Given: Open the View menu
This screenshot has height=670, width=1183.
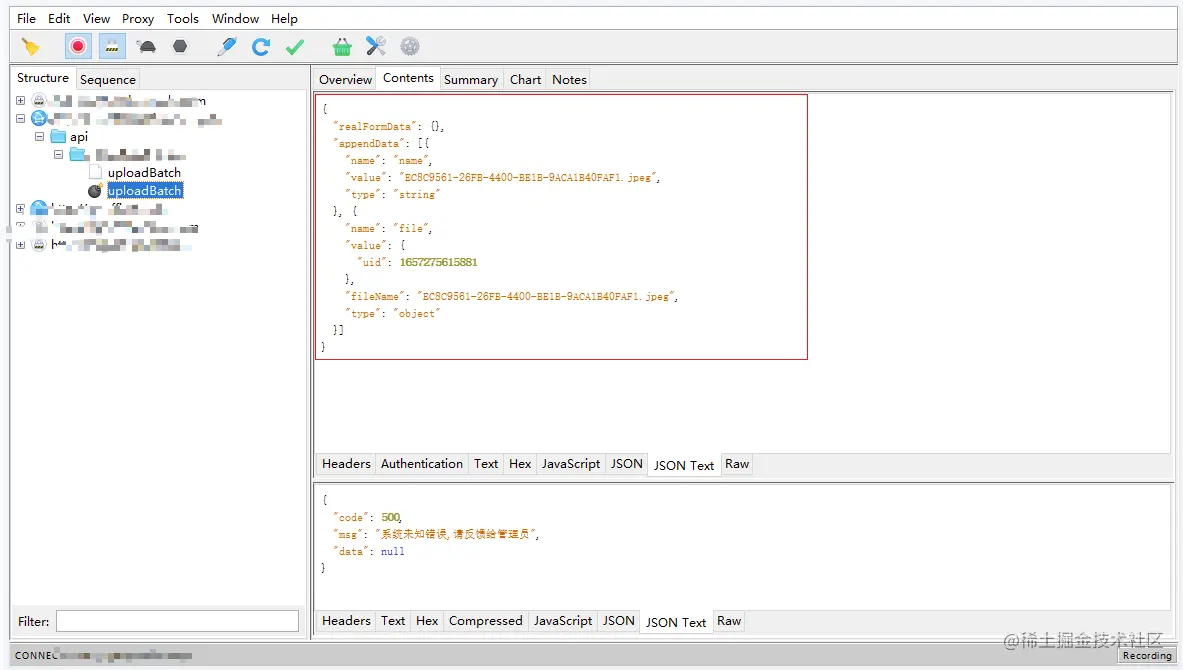Looking at the screenshot, I should pos(97,18).
